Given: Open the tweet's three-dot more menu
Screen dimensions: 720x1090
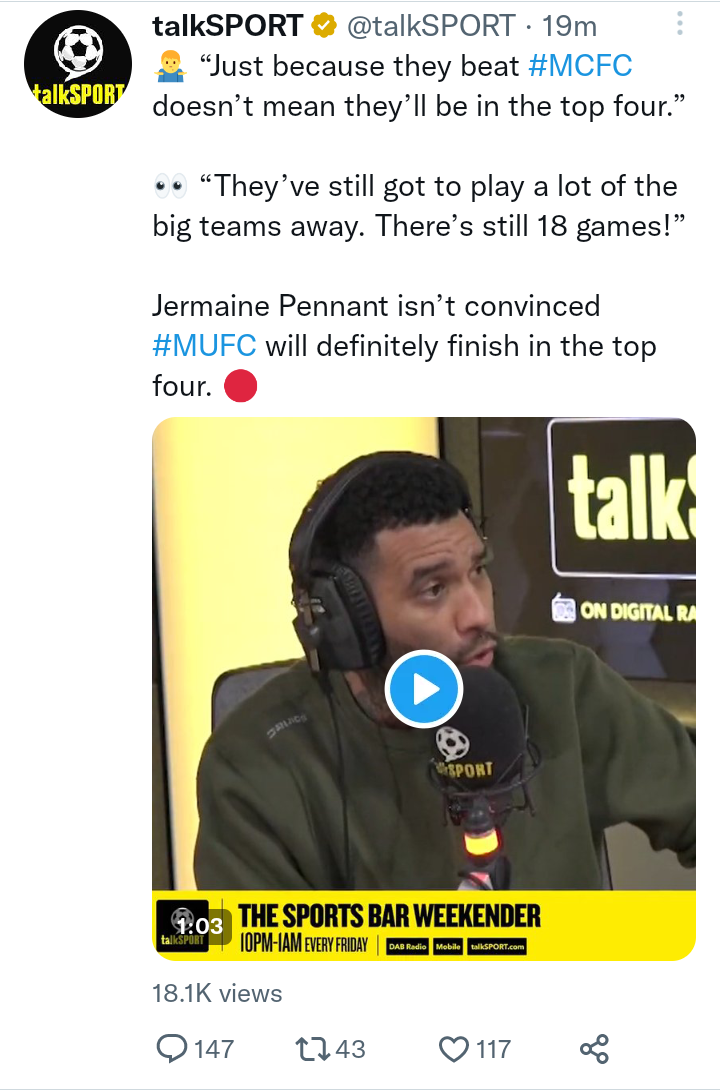Looking at the screenshot, I should tap(680, 24).
